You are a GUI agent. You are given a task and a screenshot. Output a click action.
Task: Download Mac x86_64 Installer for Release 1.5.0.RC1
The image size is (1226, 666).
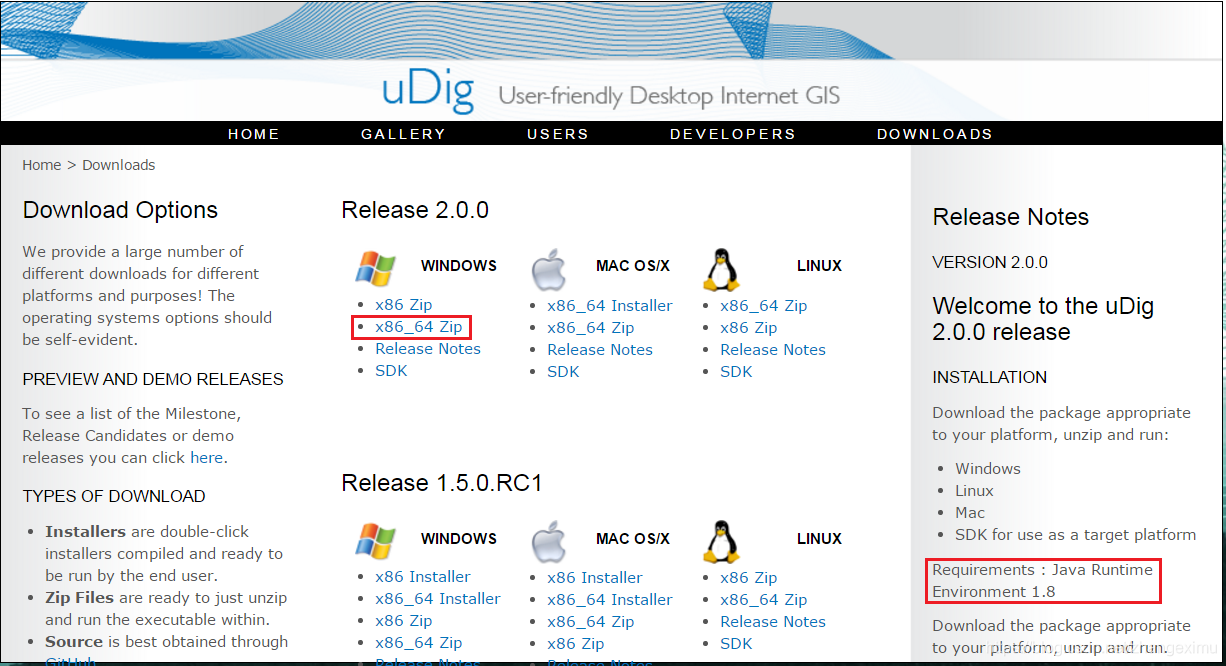click(610, 600)
